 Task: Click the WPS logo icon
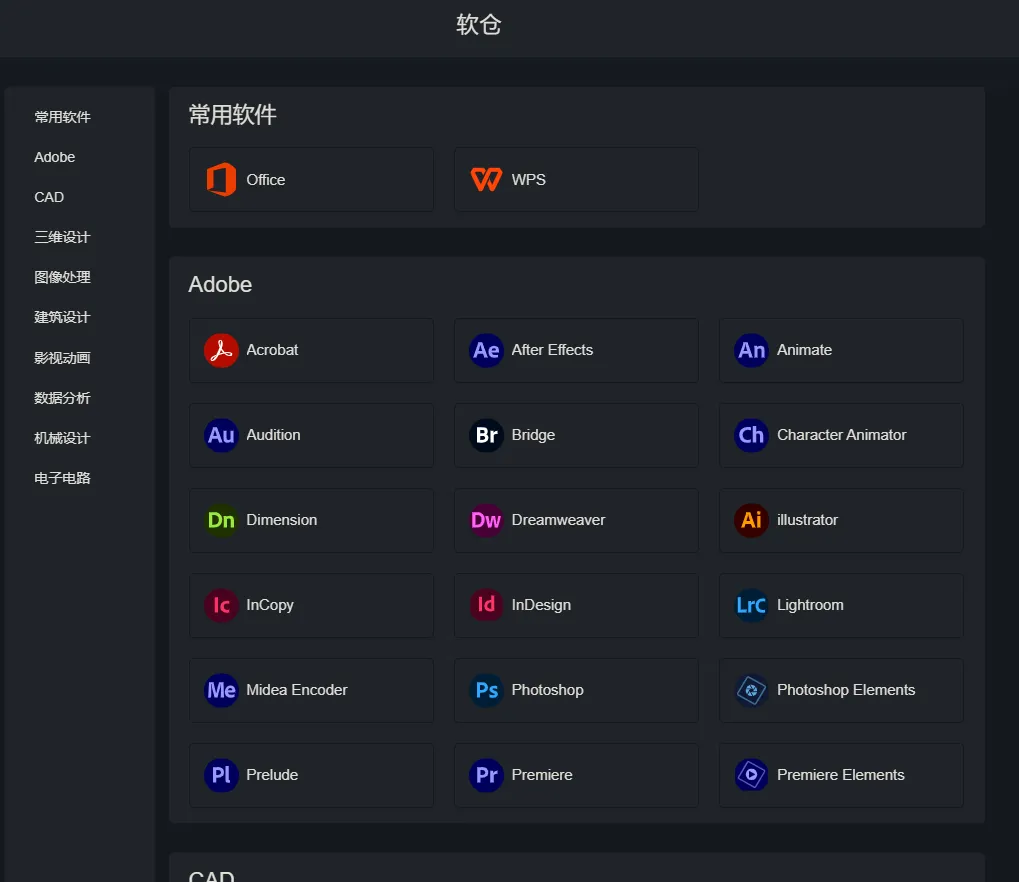tap(486, 179)
